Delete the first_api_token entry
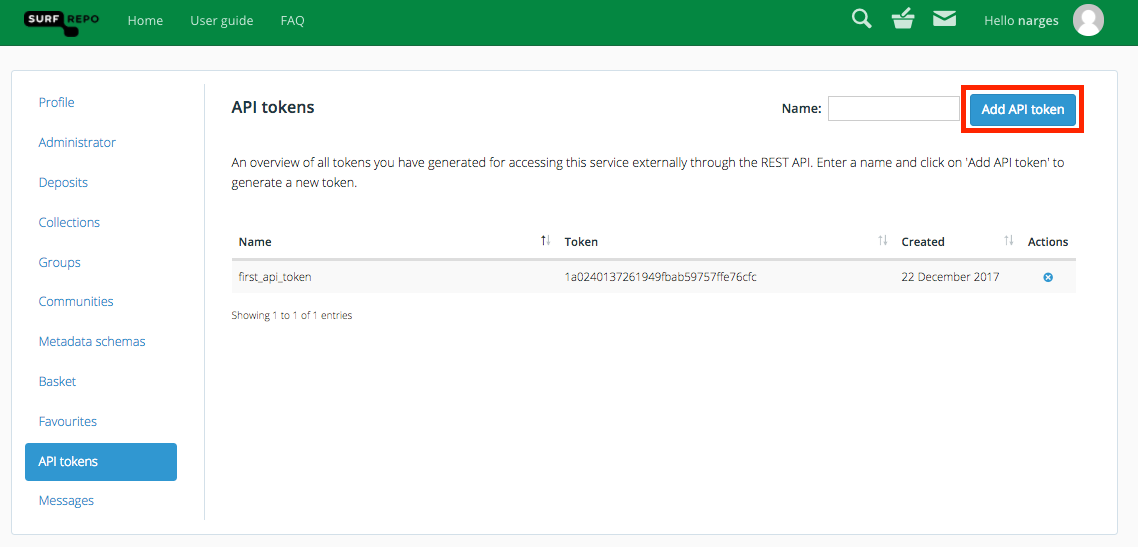The image size is (1138, 547). (x=1048, y=277)
